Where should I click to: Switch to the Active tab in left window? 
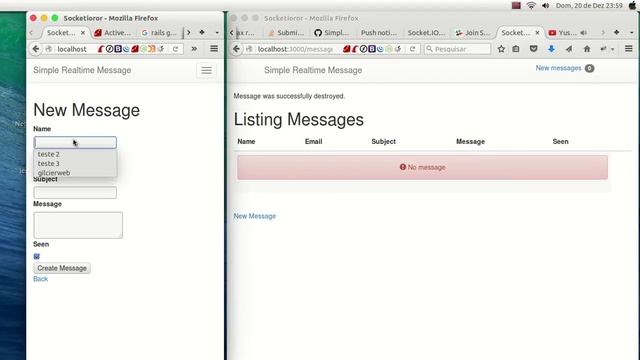coord(113,33)
